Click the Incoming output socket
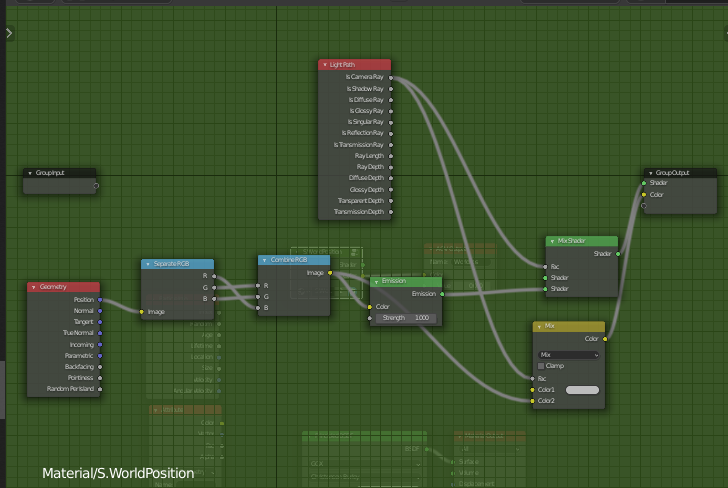Screen dimensions: 728x488 tap(100, 345)
